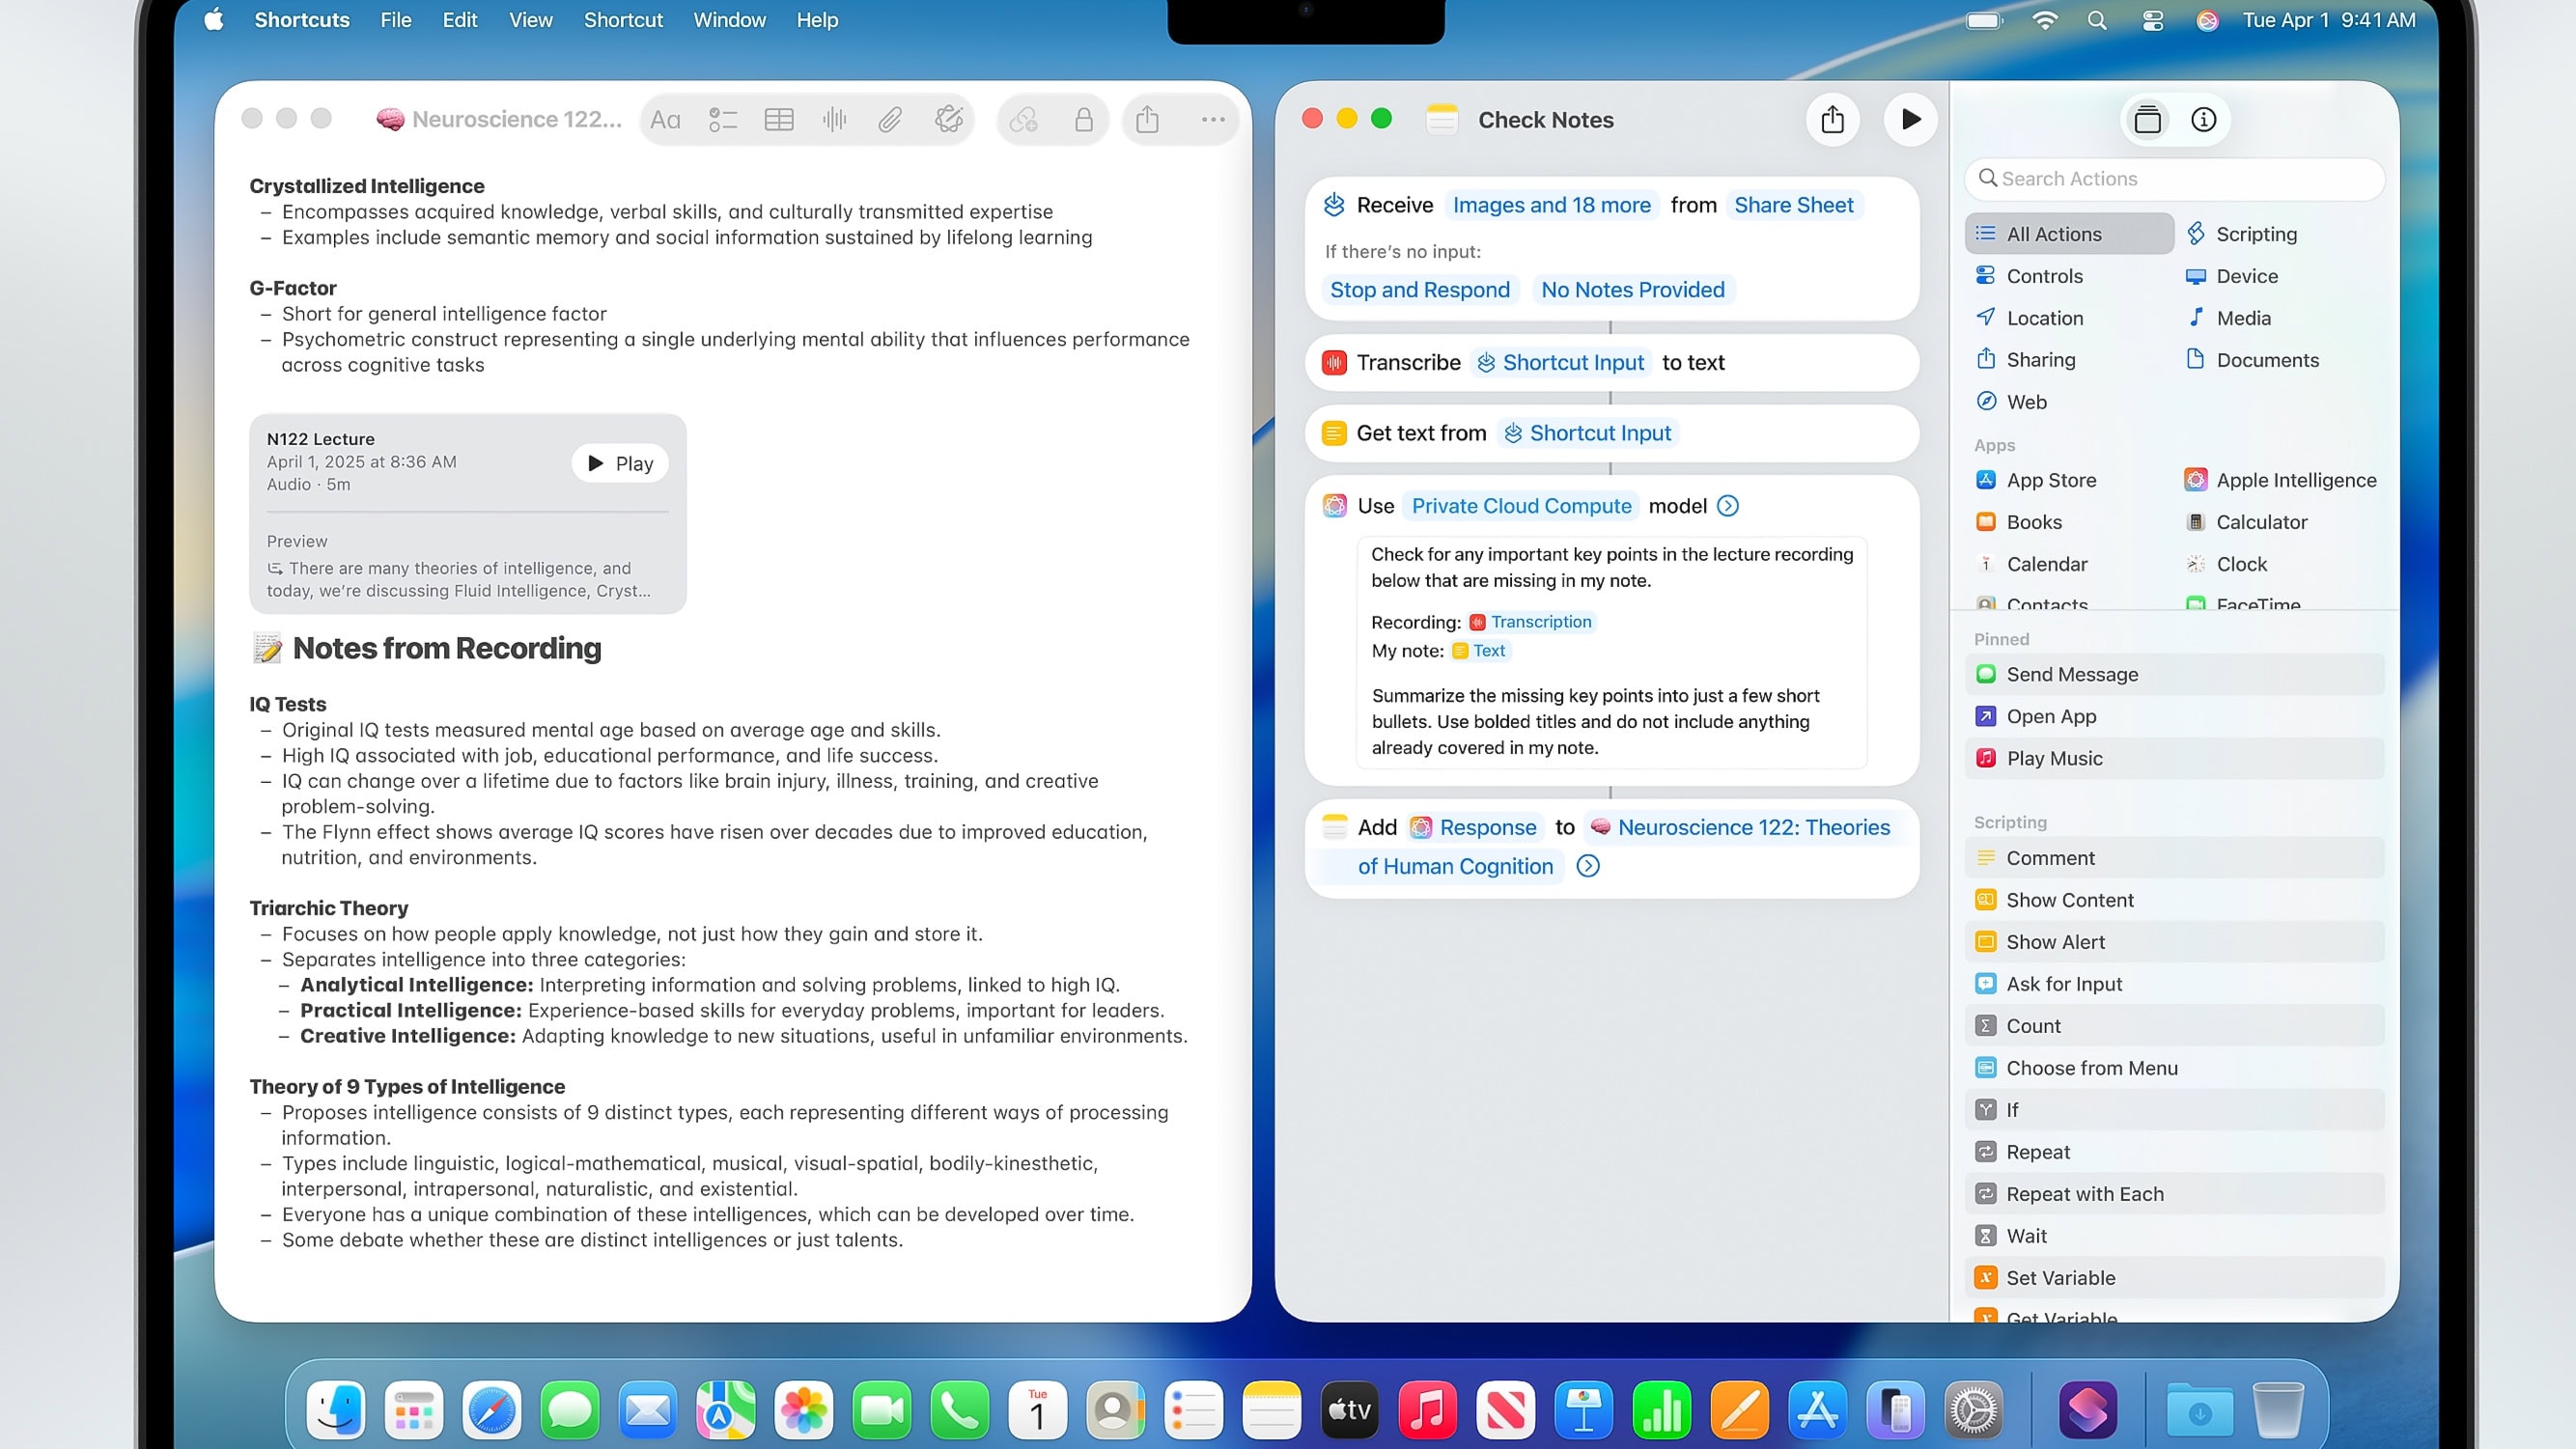Open Spotlight search in menu bar
2576x1449 pixels.
click(2097, 20)
